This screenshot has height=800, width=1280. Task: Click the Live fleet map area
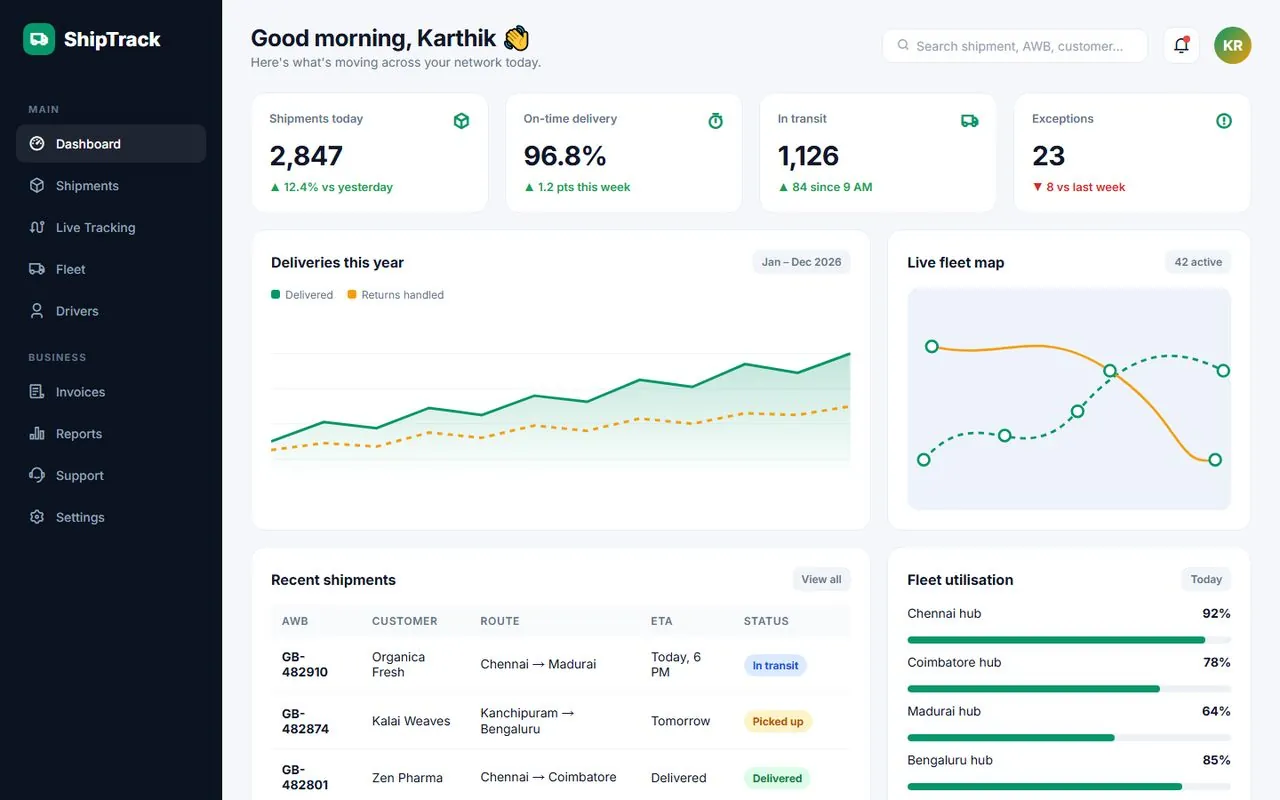click(x=1069, y=399)
